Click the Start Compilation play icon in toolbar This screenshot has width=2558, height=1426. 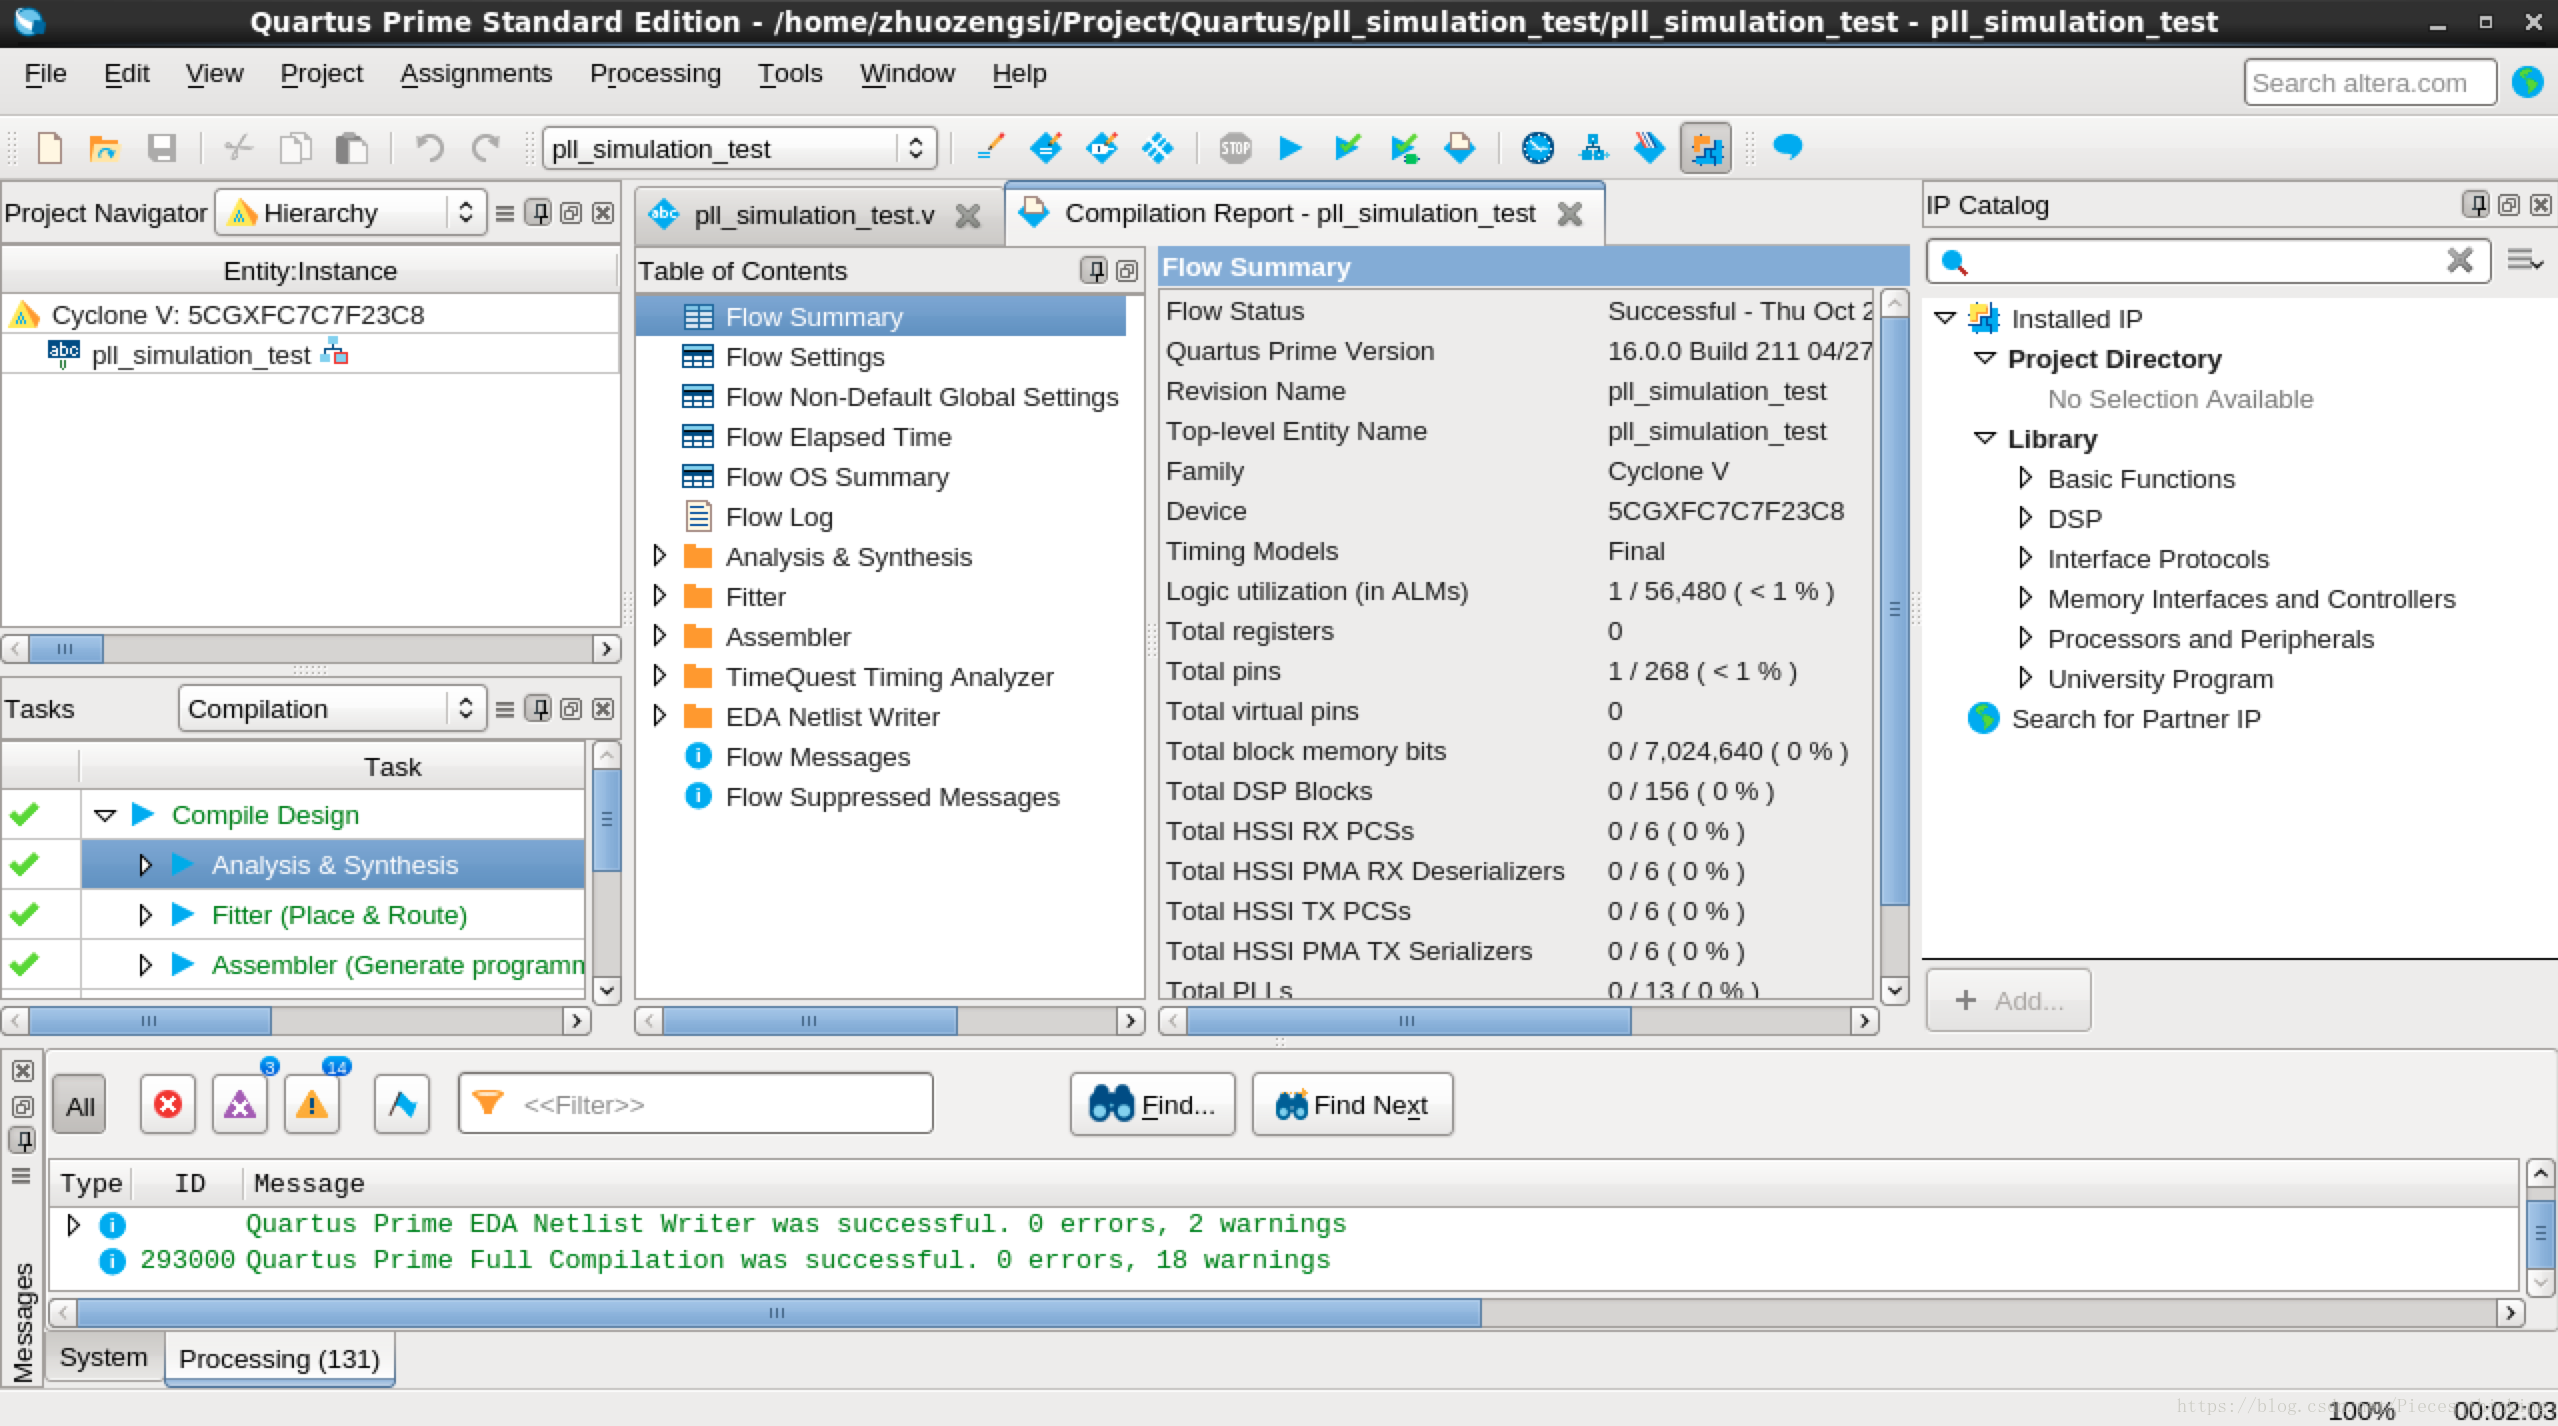[1290, 149]
